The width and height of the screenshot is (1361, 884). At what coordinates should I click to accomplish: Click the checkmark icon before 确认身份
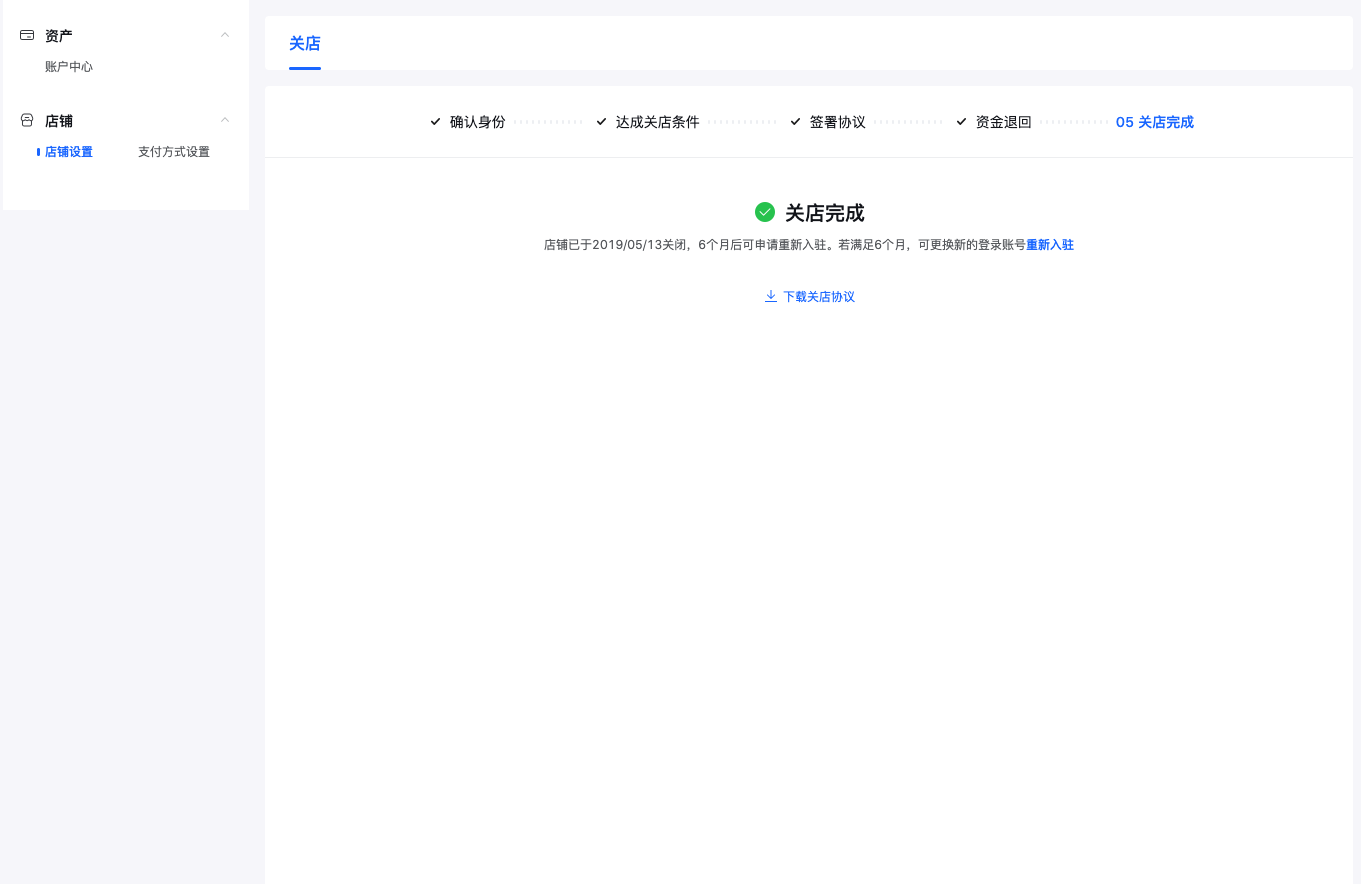(435, 121)
